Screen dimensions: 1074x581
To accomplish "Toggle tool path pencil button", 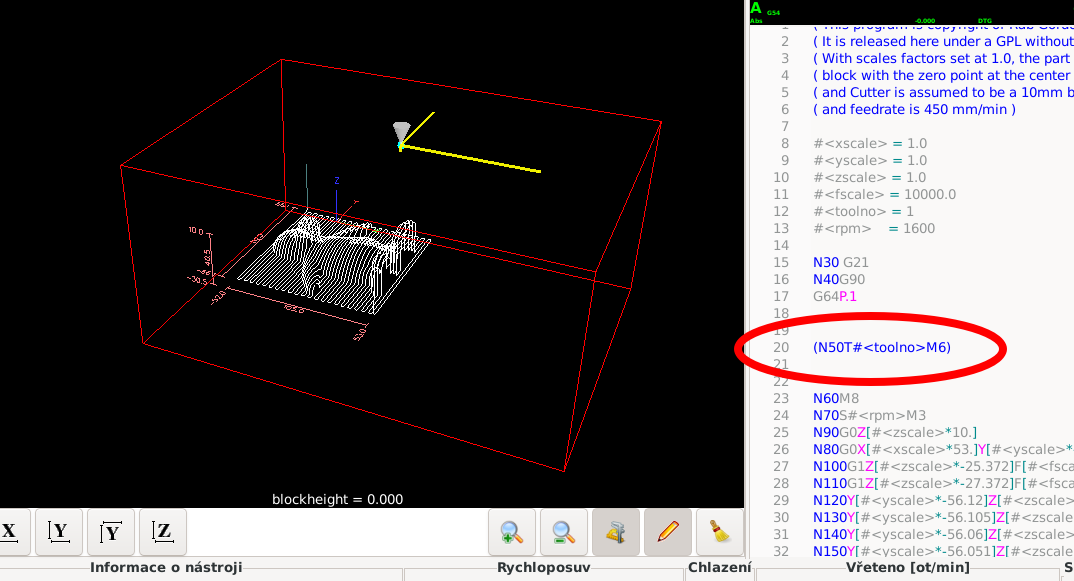I will pos(668,532).
